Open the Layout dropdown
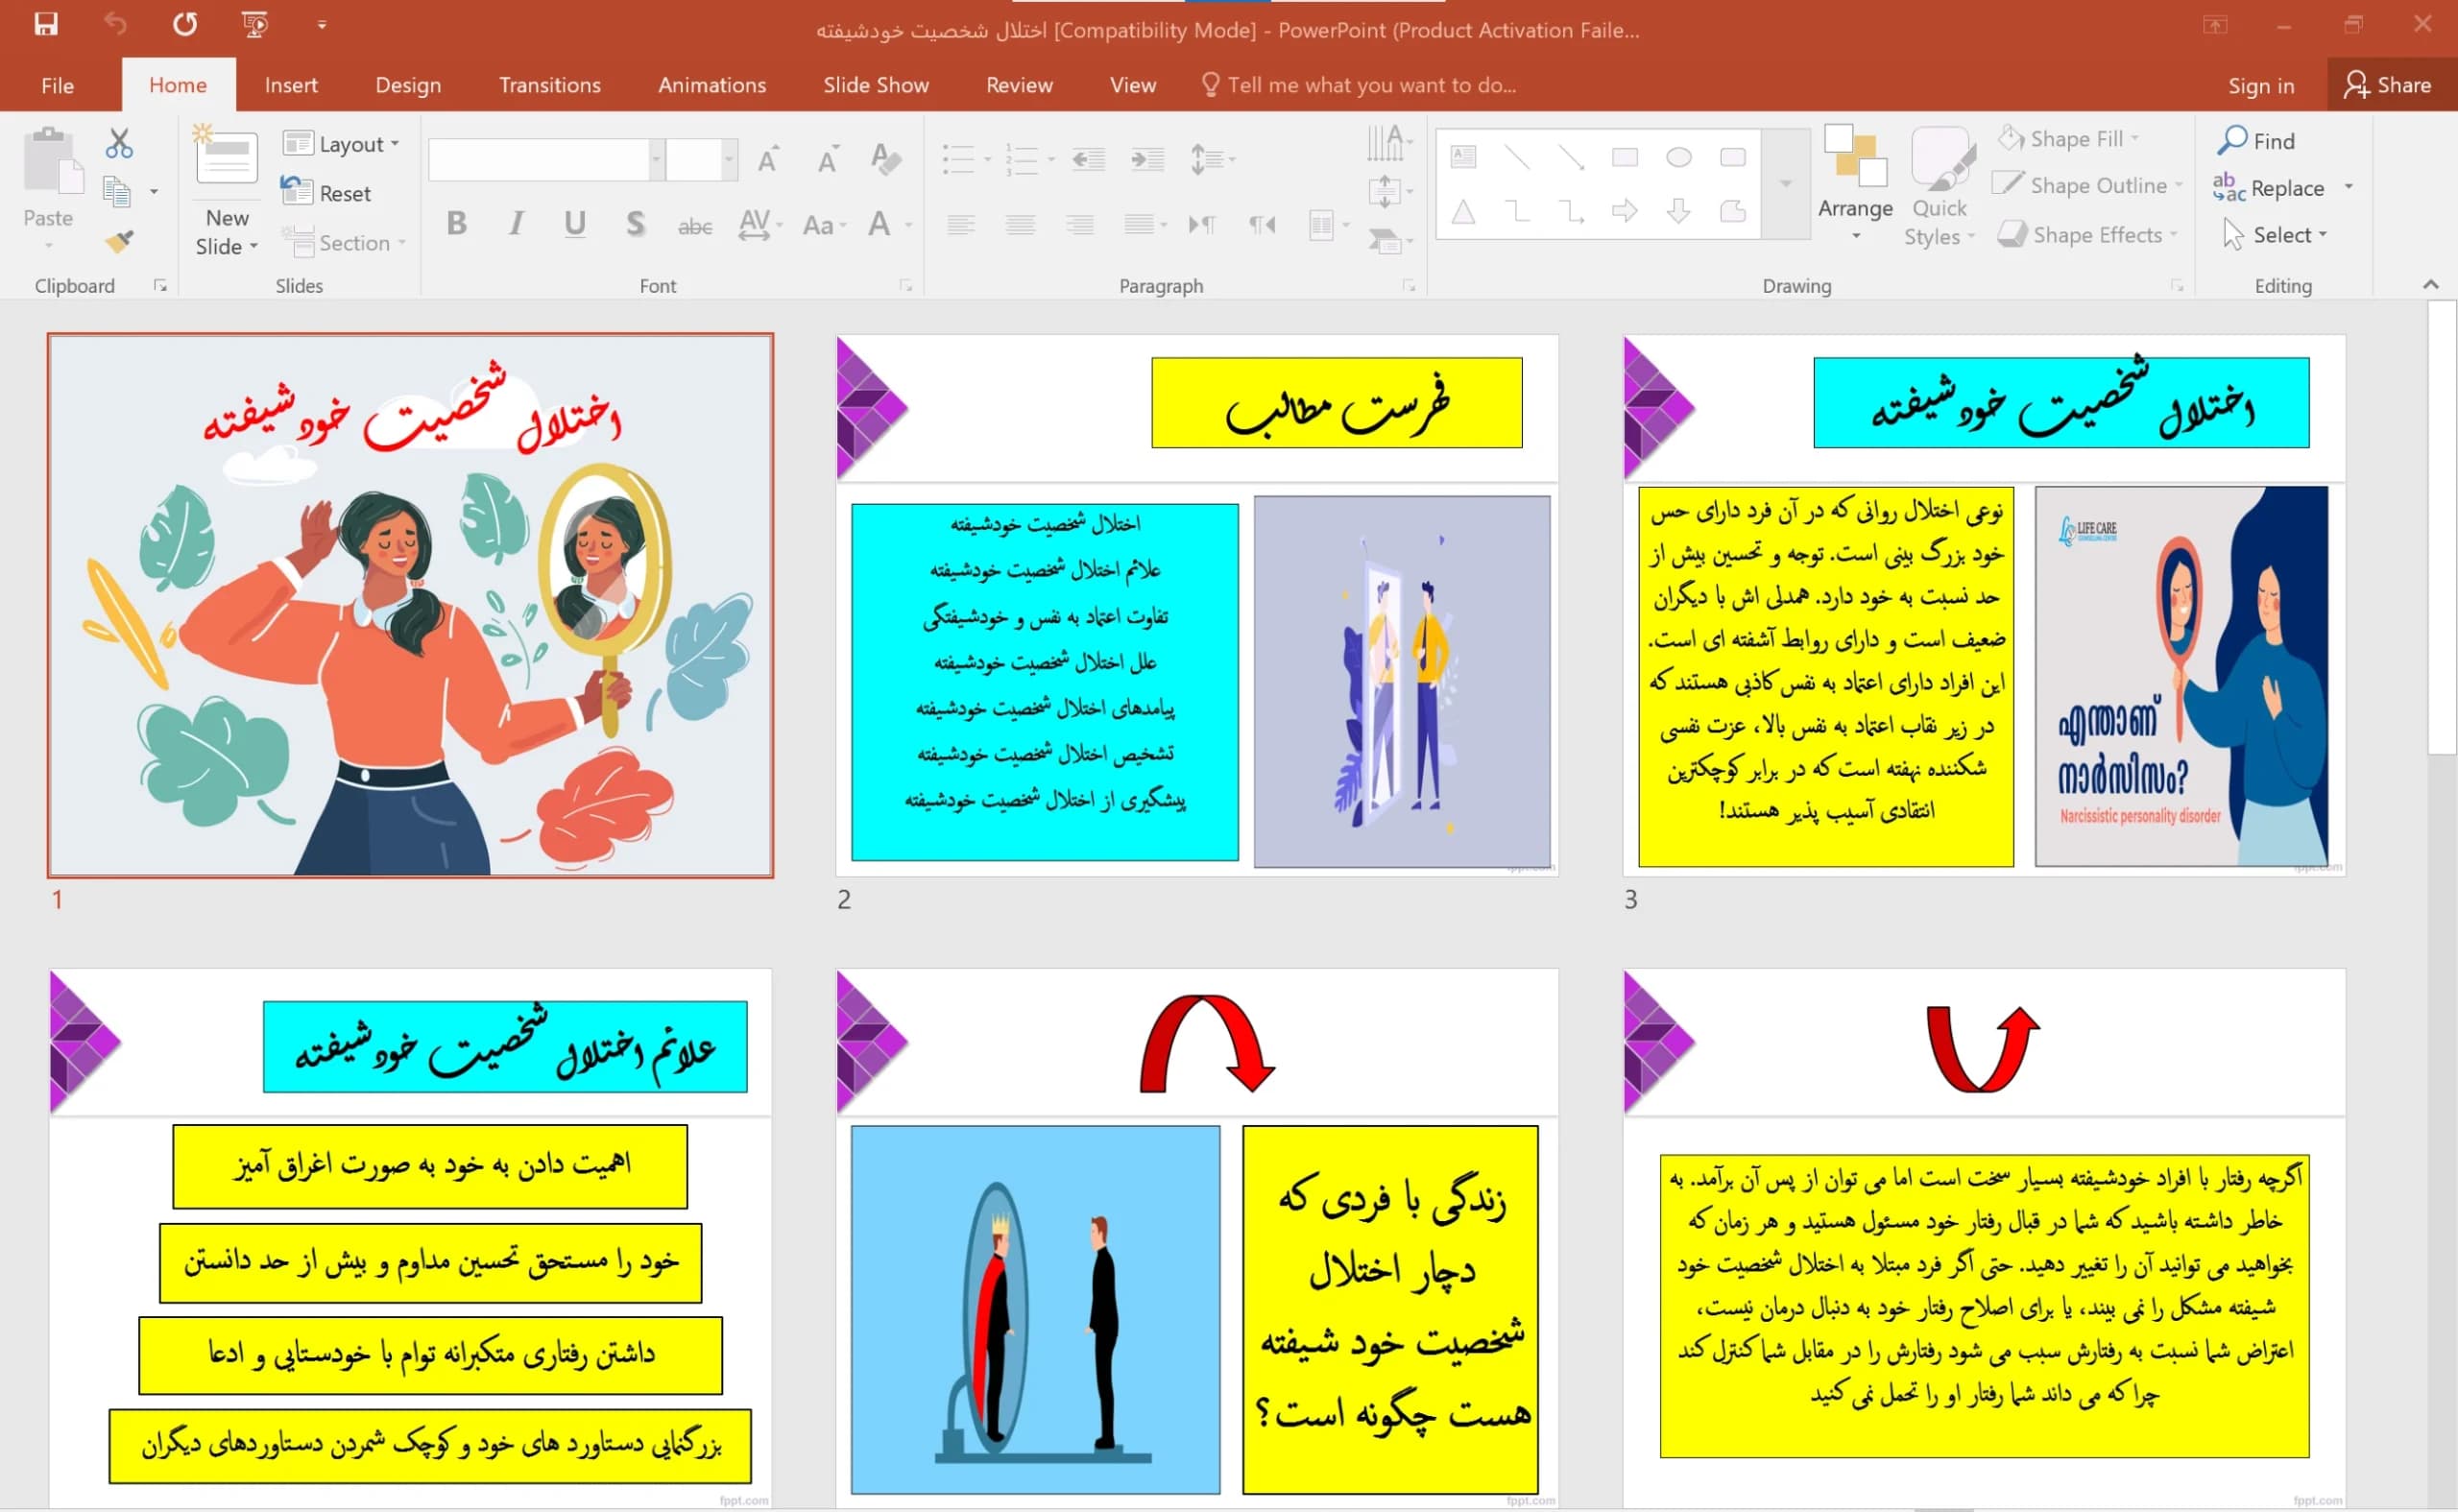2458x1512 pixels. pos(341,144)
